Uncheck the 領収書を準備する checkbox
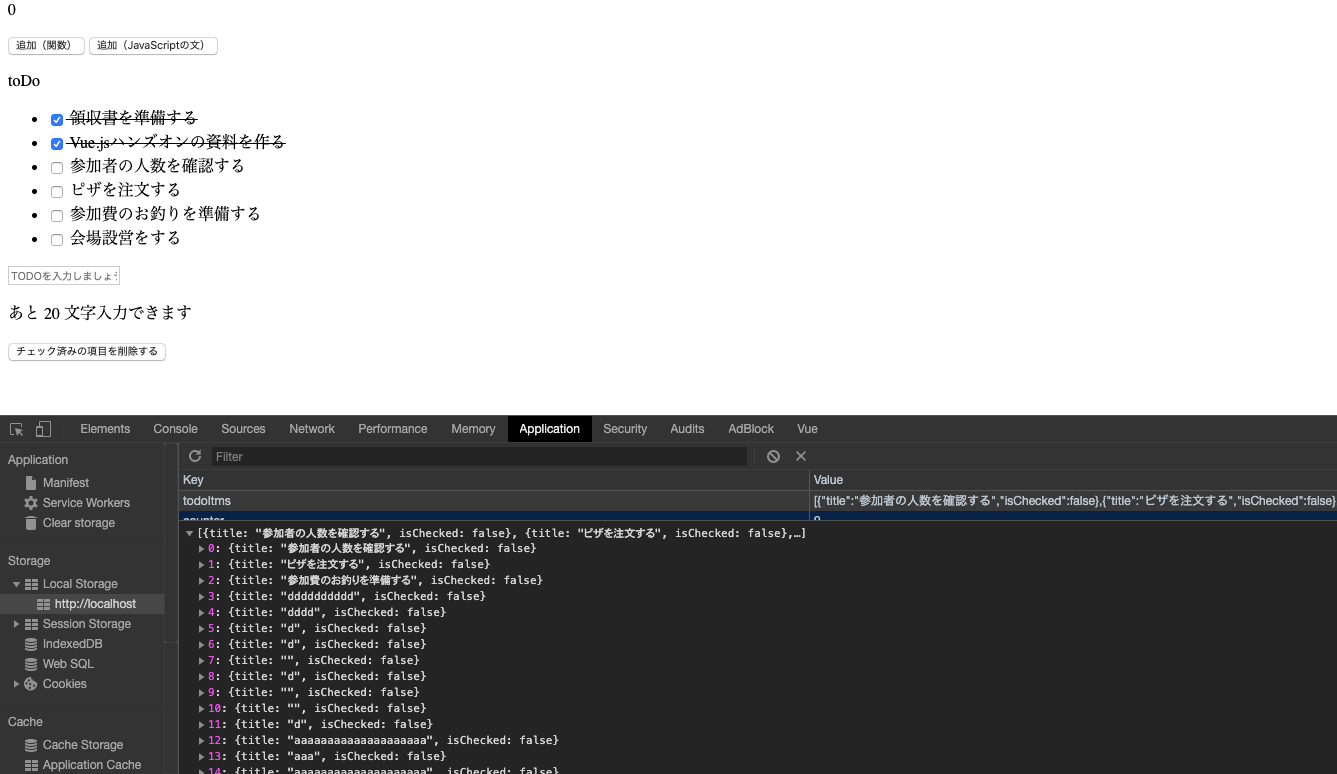This screenshot has width=1337, height=774. (x=57, y=120)
